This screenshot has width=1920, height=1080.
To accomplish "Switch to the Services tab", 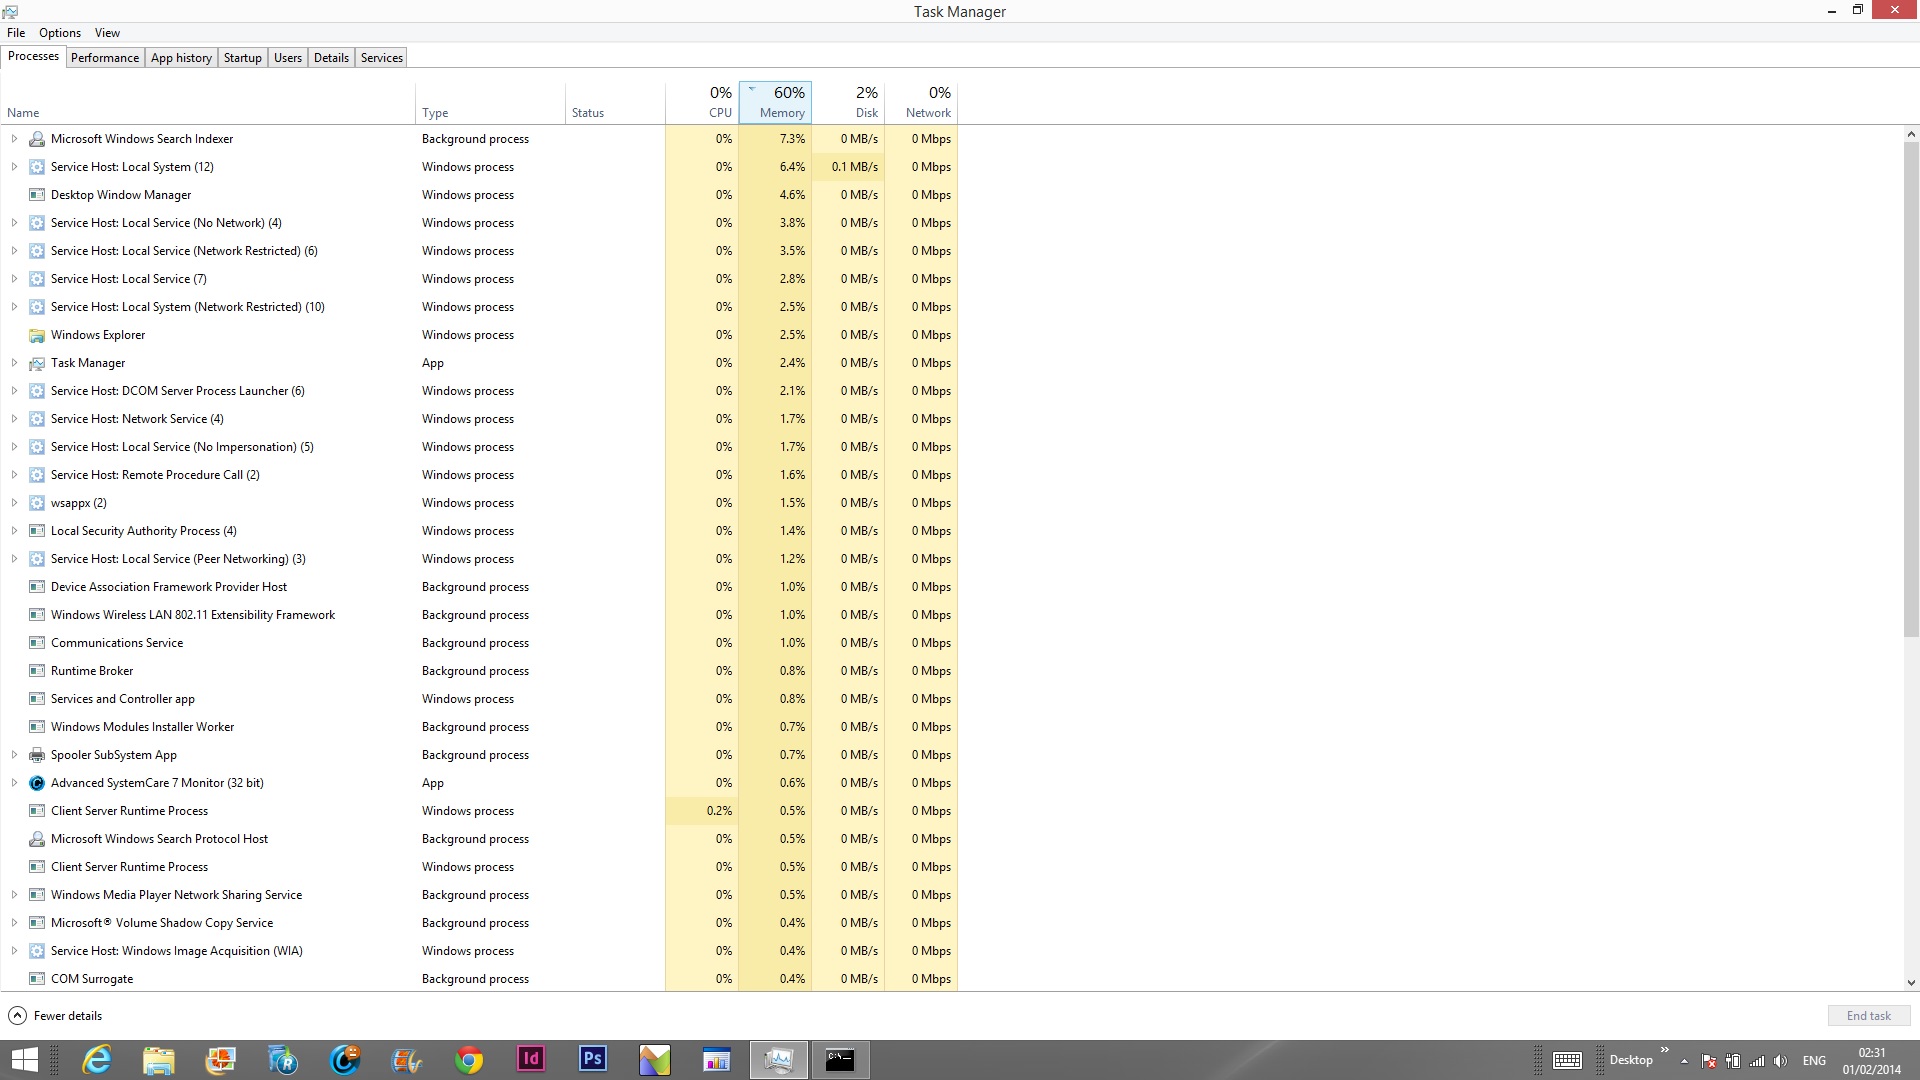I will [382, 58].
